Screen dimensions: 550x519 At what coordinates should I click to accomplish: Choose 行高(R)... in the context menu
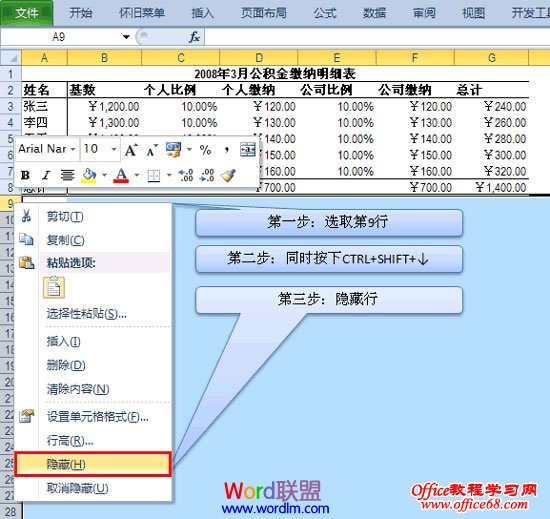(93, 441)
